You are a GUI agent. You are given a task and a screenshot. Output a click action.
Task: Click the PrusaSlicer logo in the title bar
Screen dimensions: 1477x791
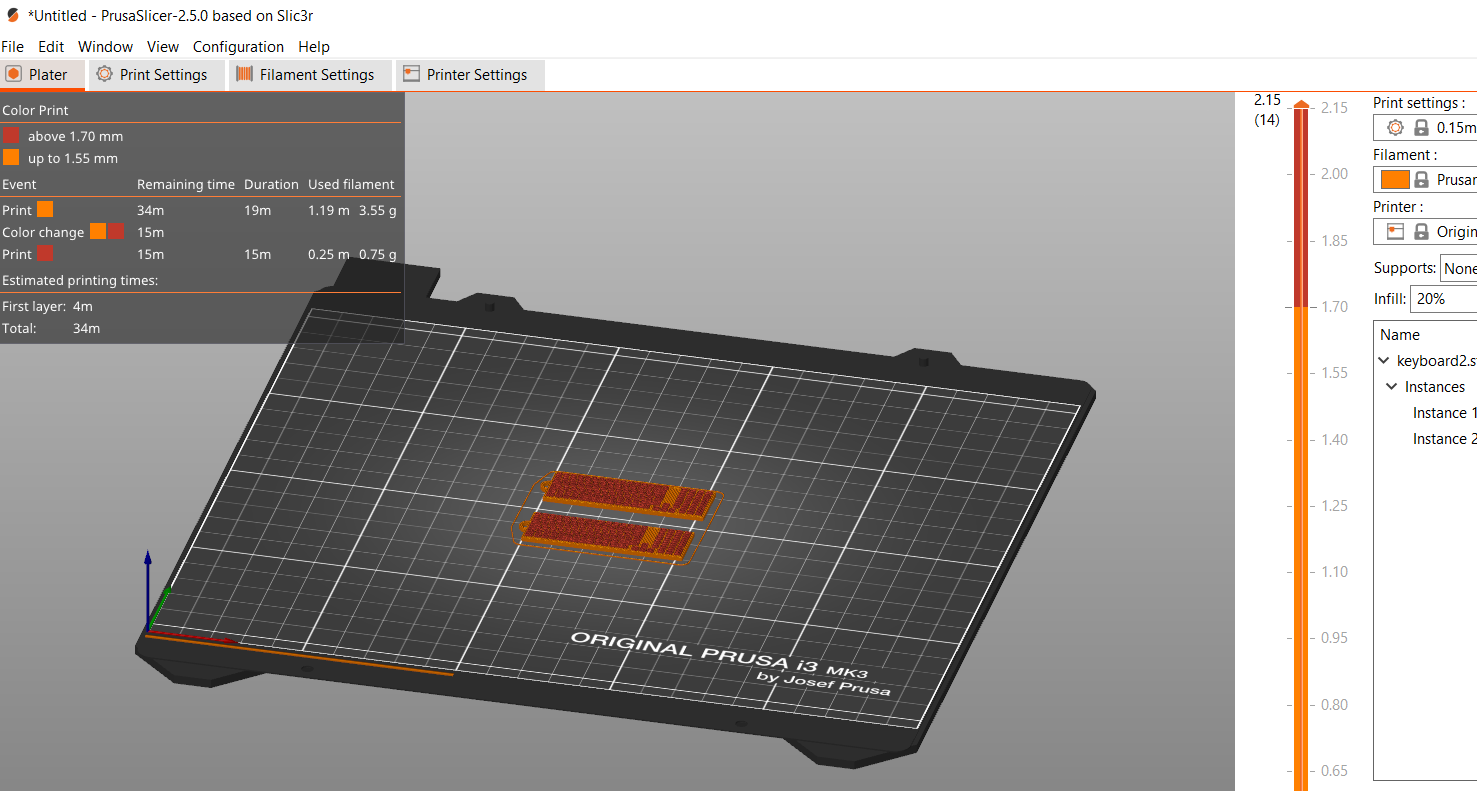[12, 15]
